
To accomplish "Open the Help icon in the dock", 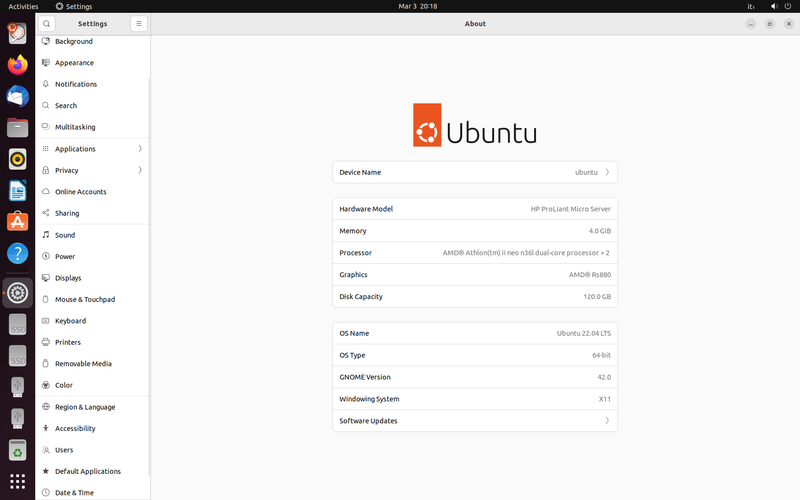I will pos(17,254).
